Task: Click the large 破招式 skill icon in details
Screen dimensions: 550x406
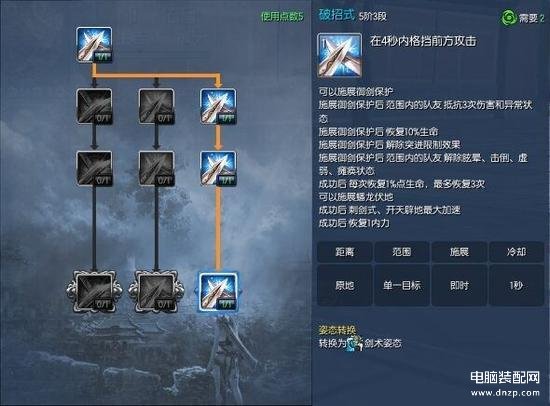Action: [339, 55]
